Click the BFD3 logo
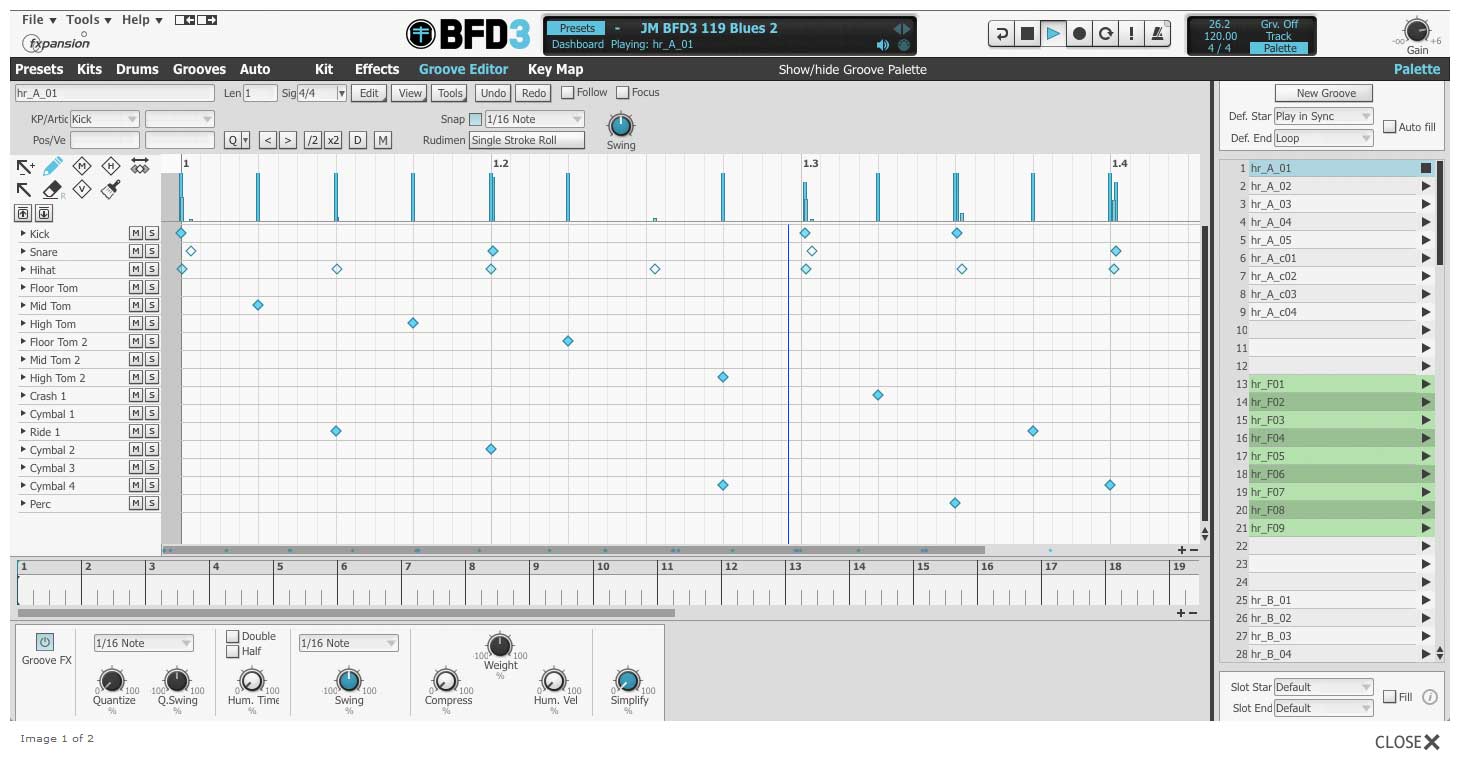Screen dimensions: 1459x760 click(468, 35)
